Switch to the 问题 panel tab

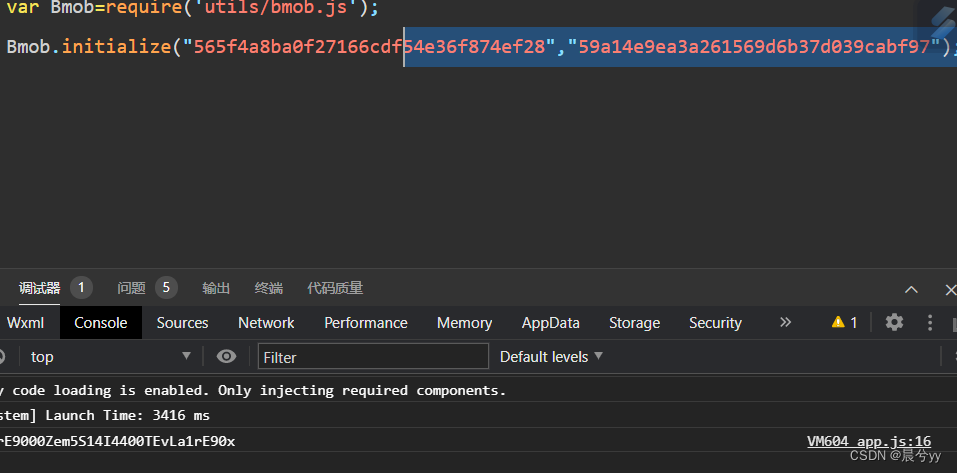point(131,288)
